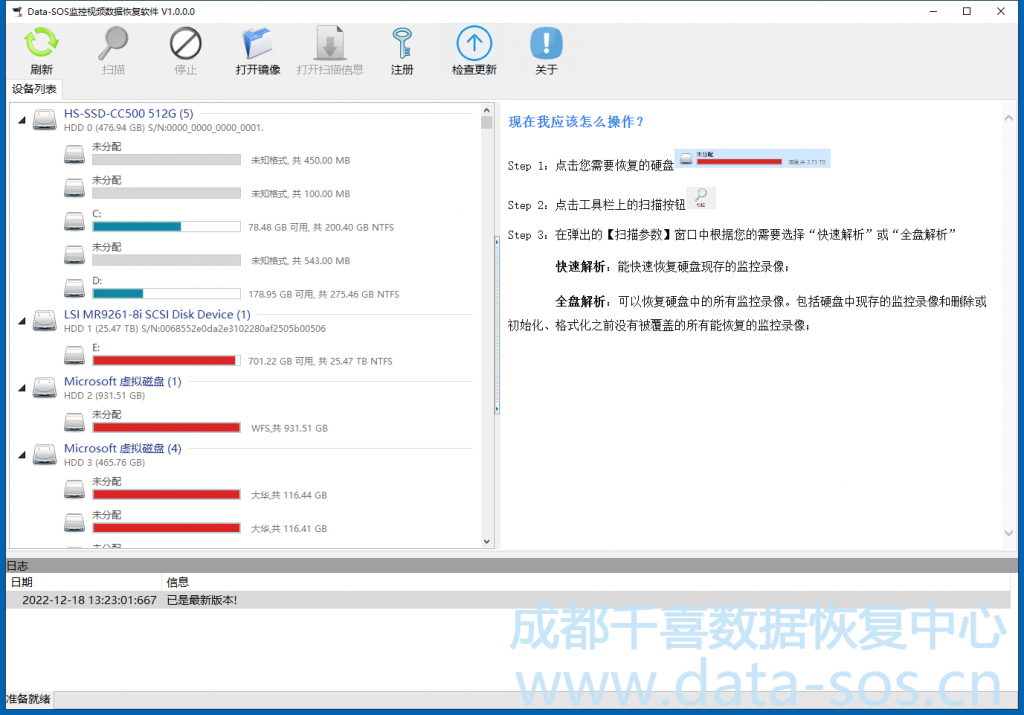Collapse Microsoft 虚拟磁盘 (4) node
The height and width of the screenshot is (715, 1024).
tap(22, 454)
